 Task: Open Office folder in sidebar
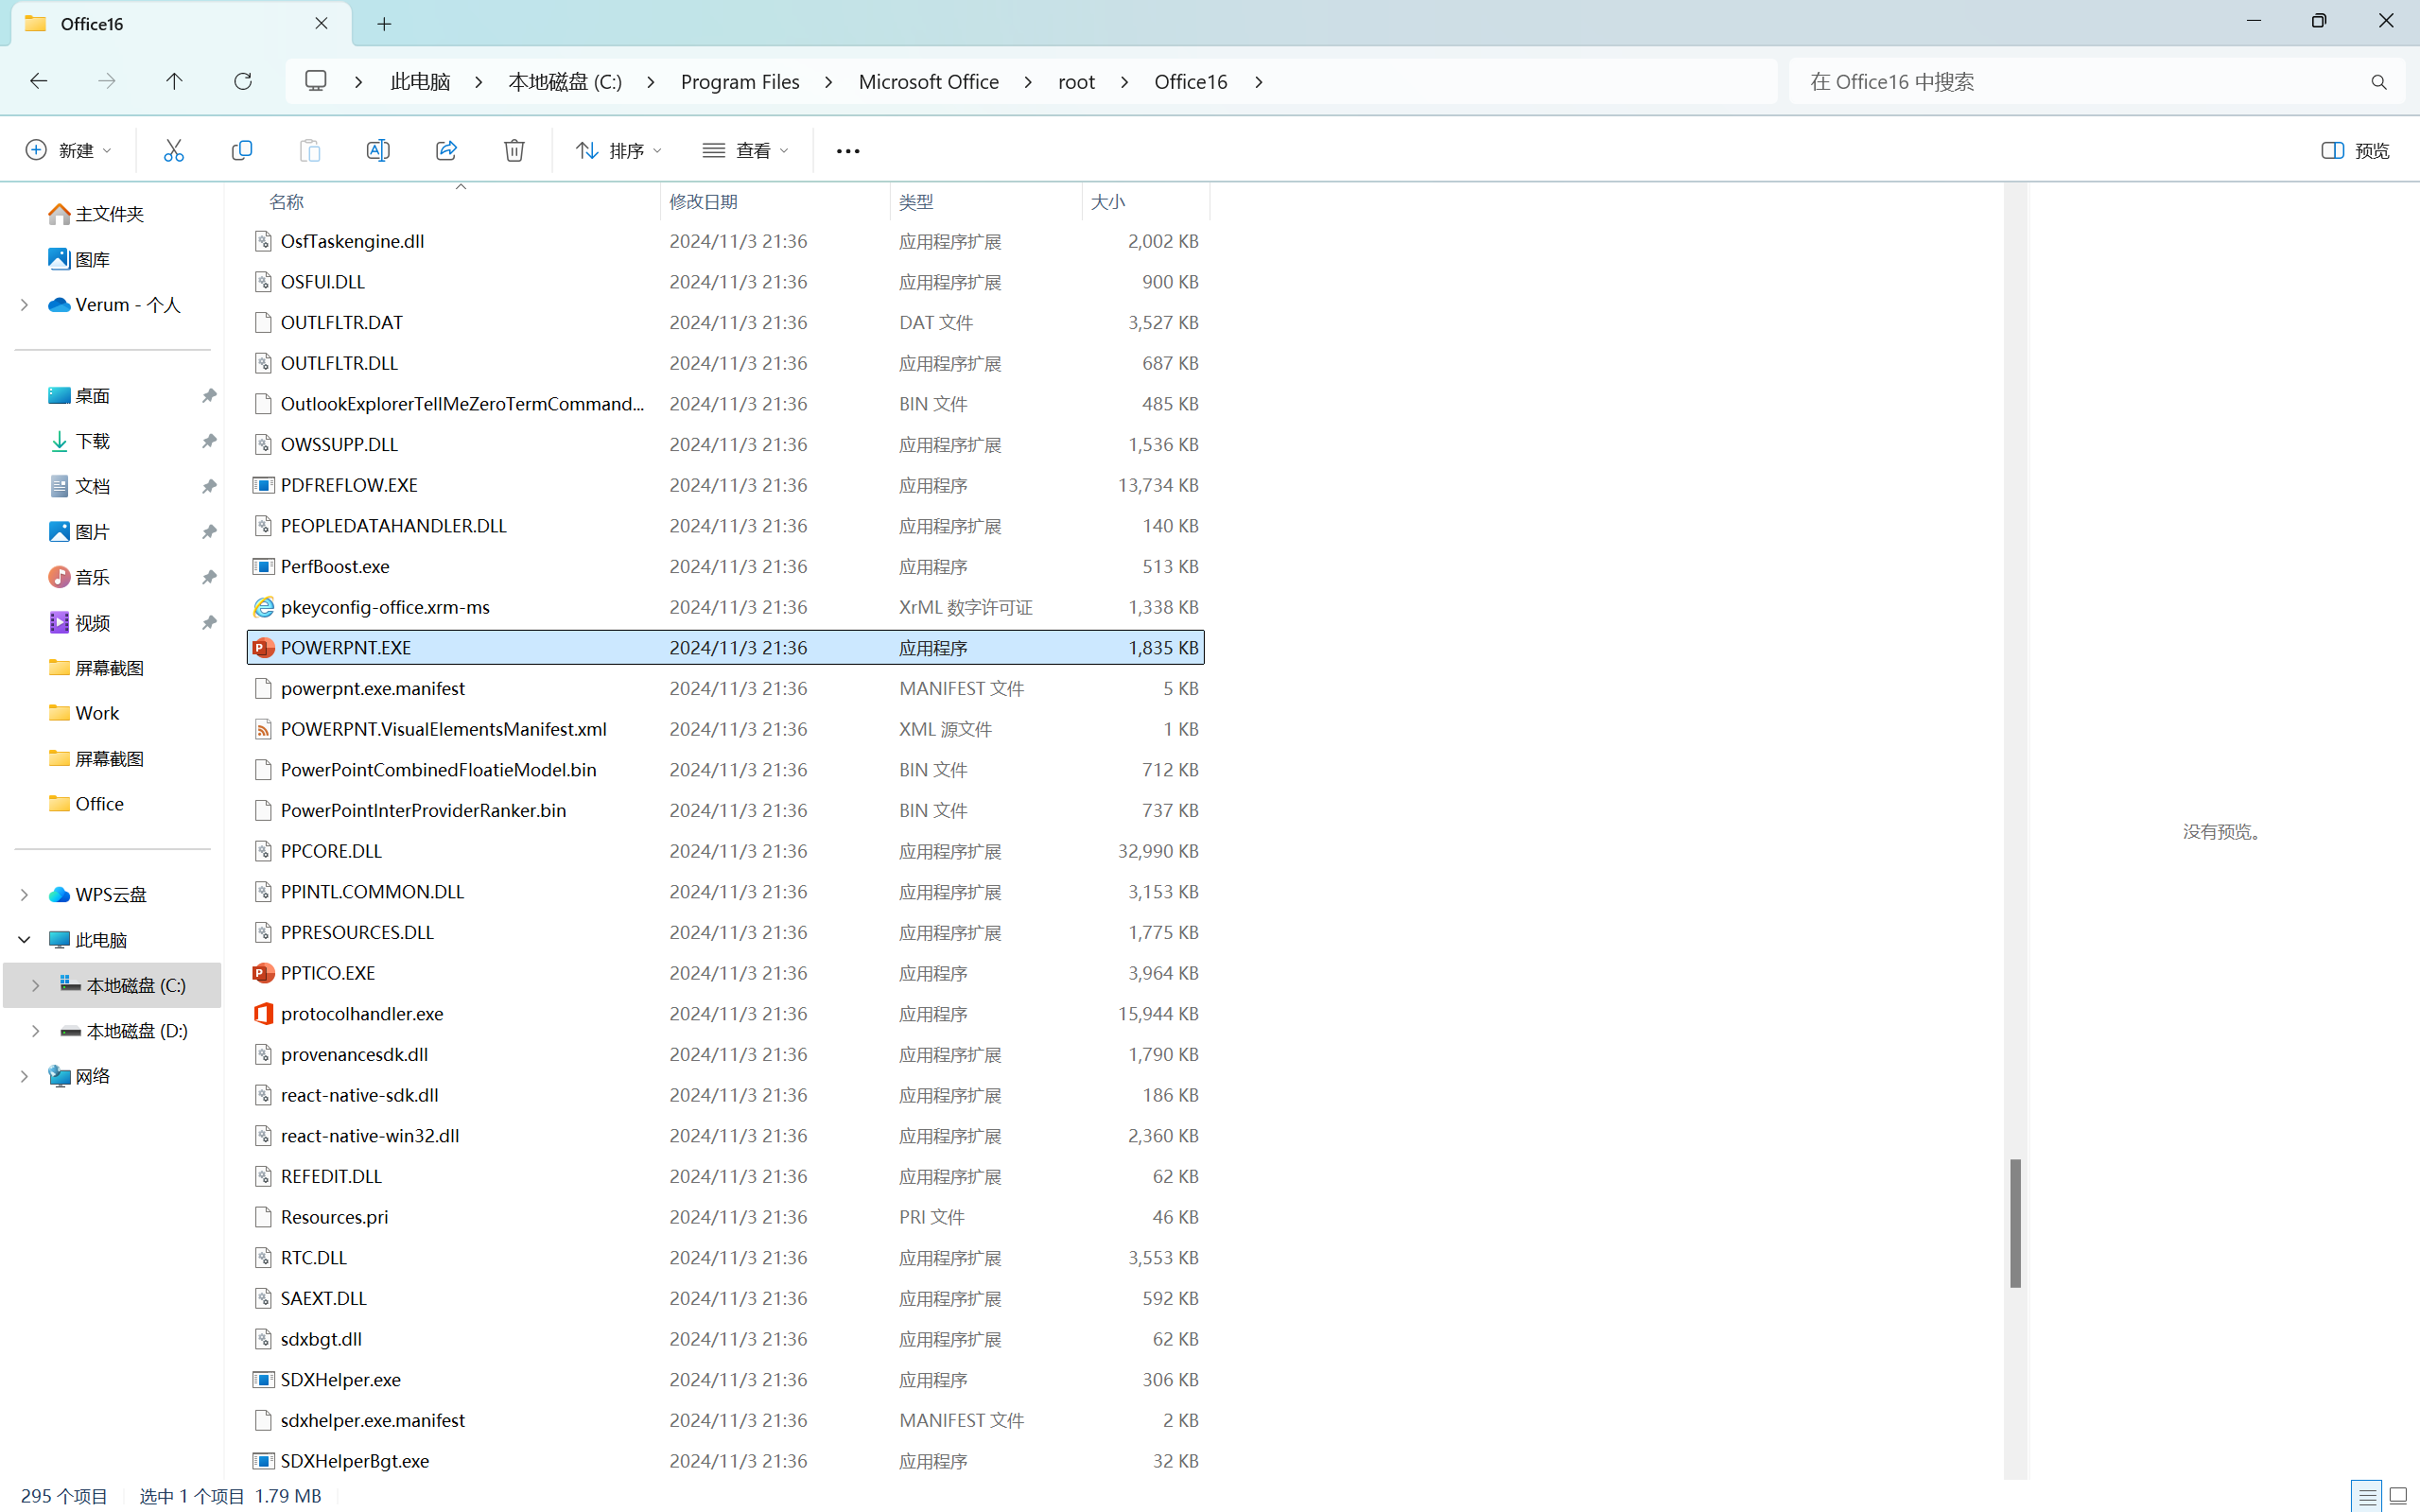coord(86,804)
